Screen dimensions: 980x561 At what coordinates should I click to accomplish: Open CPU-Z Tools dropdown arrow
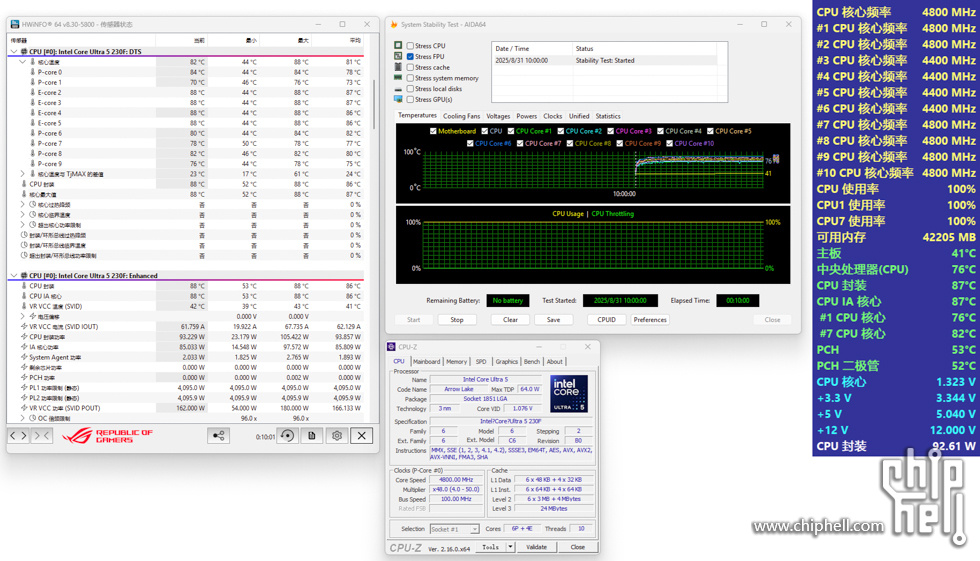click(x=510, y=547)
